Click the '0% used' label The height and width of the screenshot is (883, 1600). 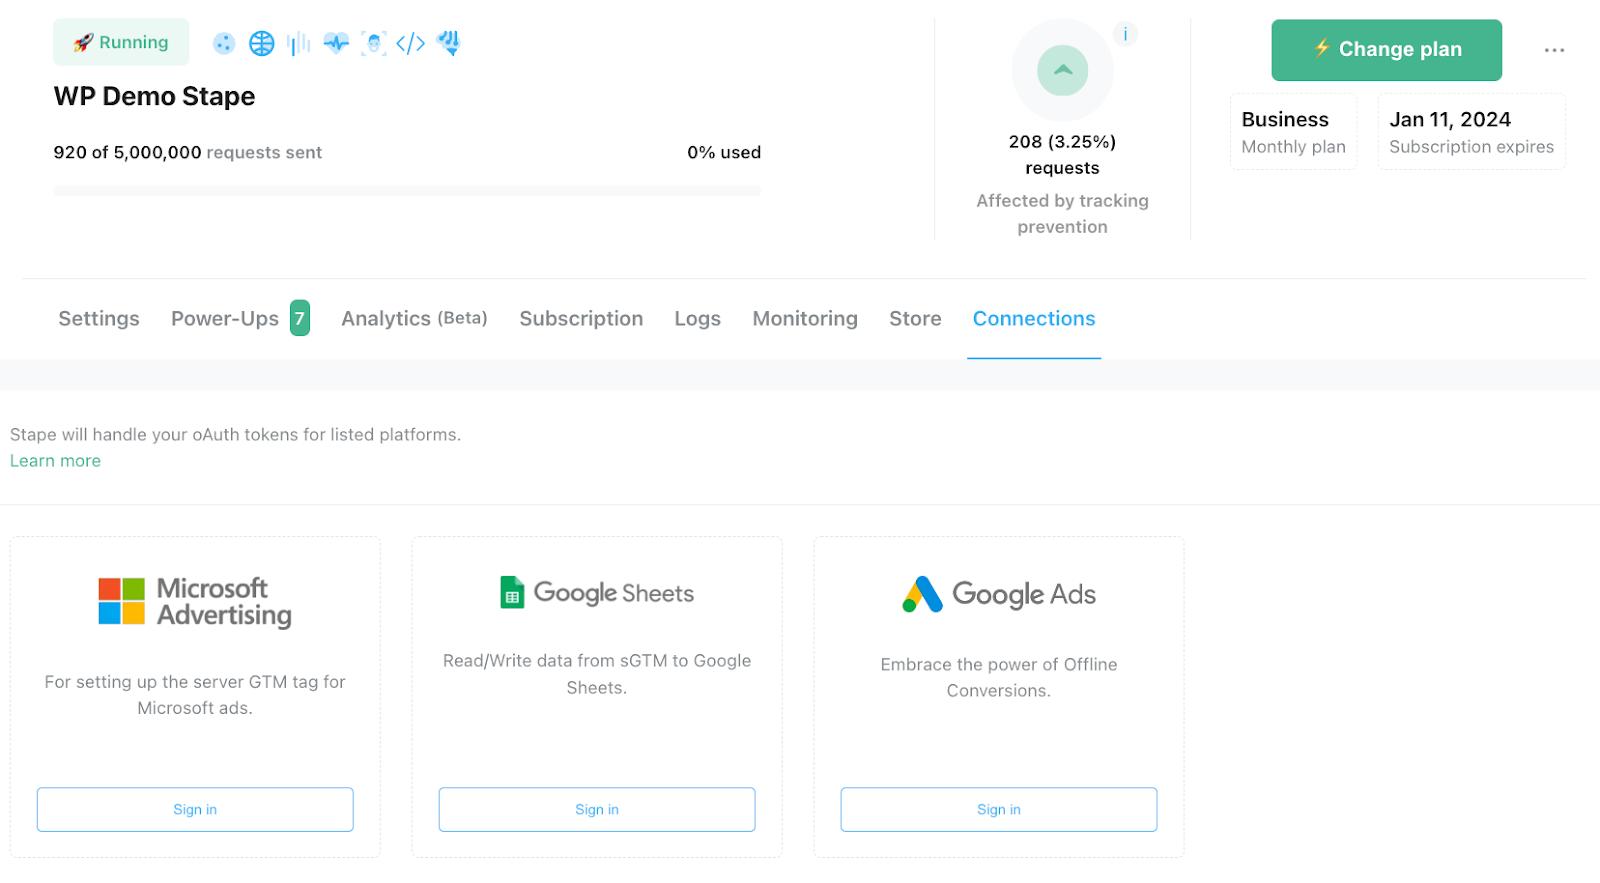pyautogui.click(x=724, y=152)
